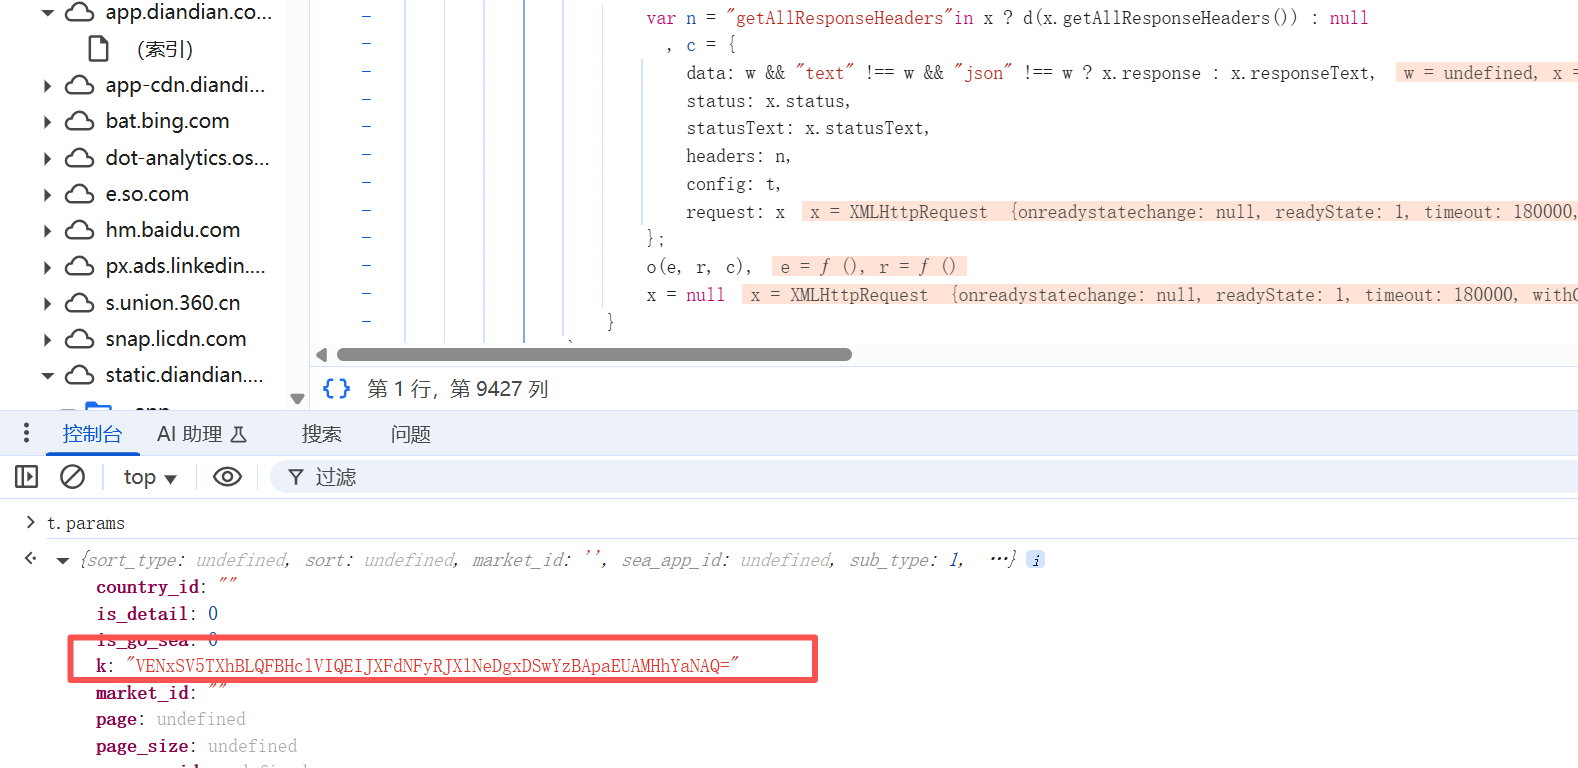Viewport: 1578px width, 768px height.
Task: Toggle breakpoint on the 'config: t' line
Action: pos(366,182)
